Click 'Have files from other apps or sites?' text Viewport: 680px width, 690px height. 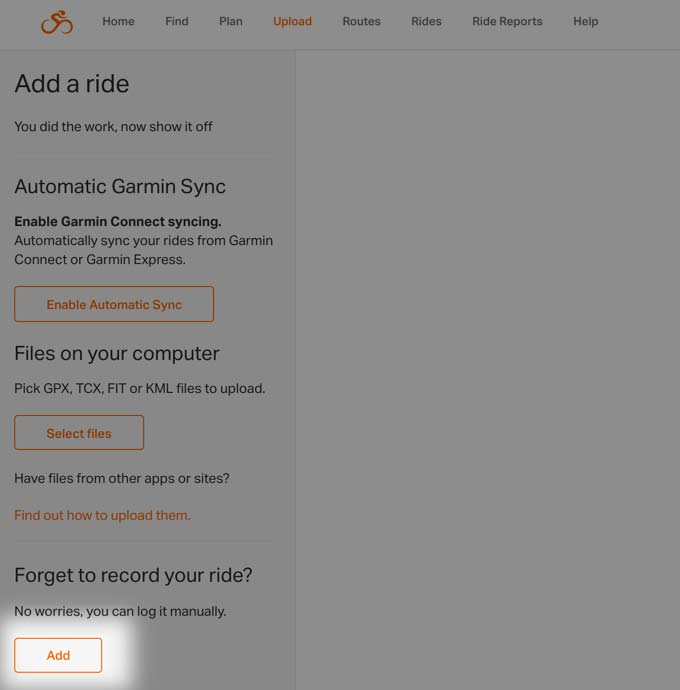(x=122, y=478)
